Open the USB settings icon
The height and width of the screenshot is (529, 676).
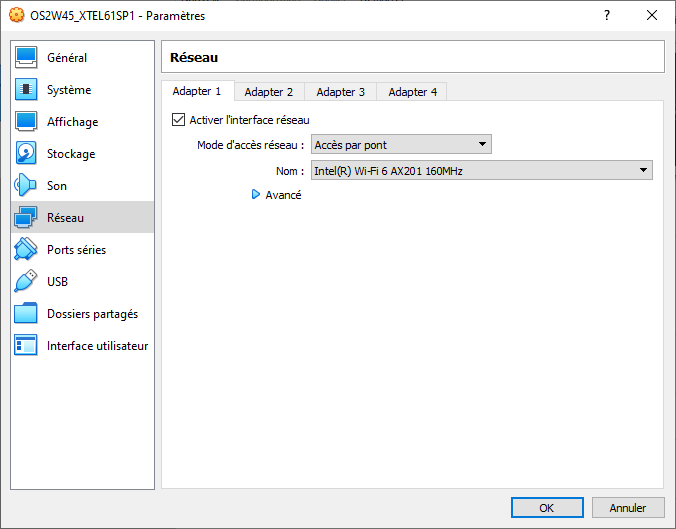coord(27,282)
